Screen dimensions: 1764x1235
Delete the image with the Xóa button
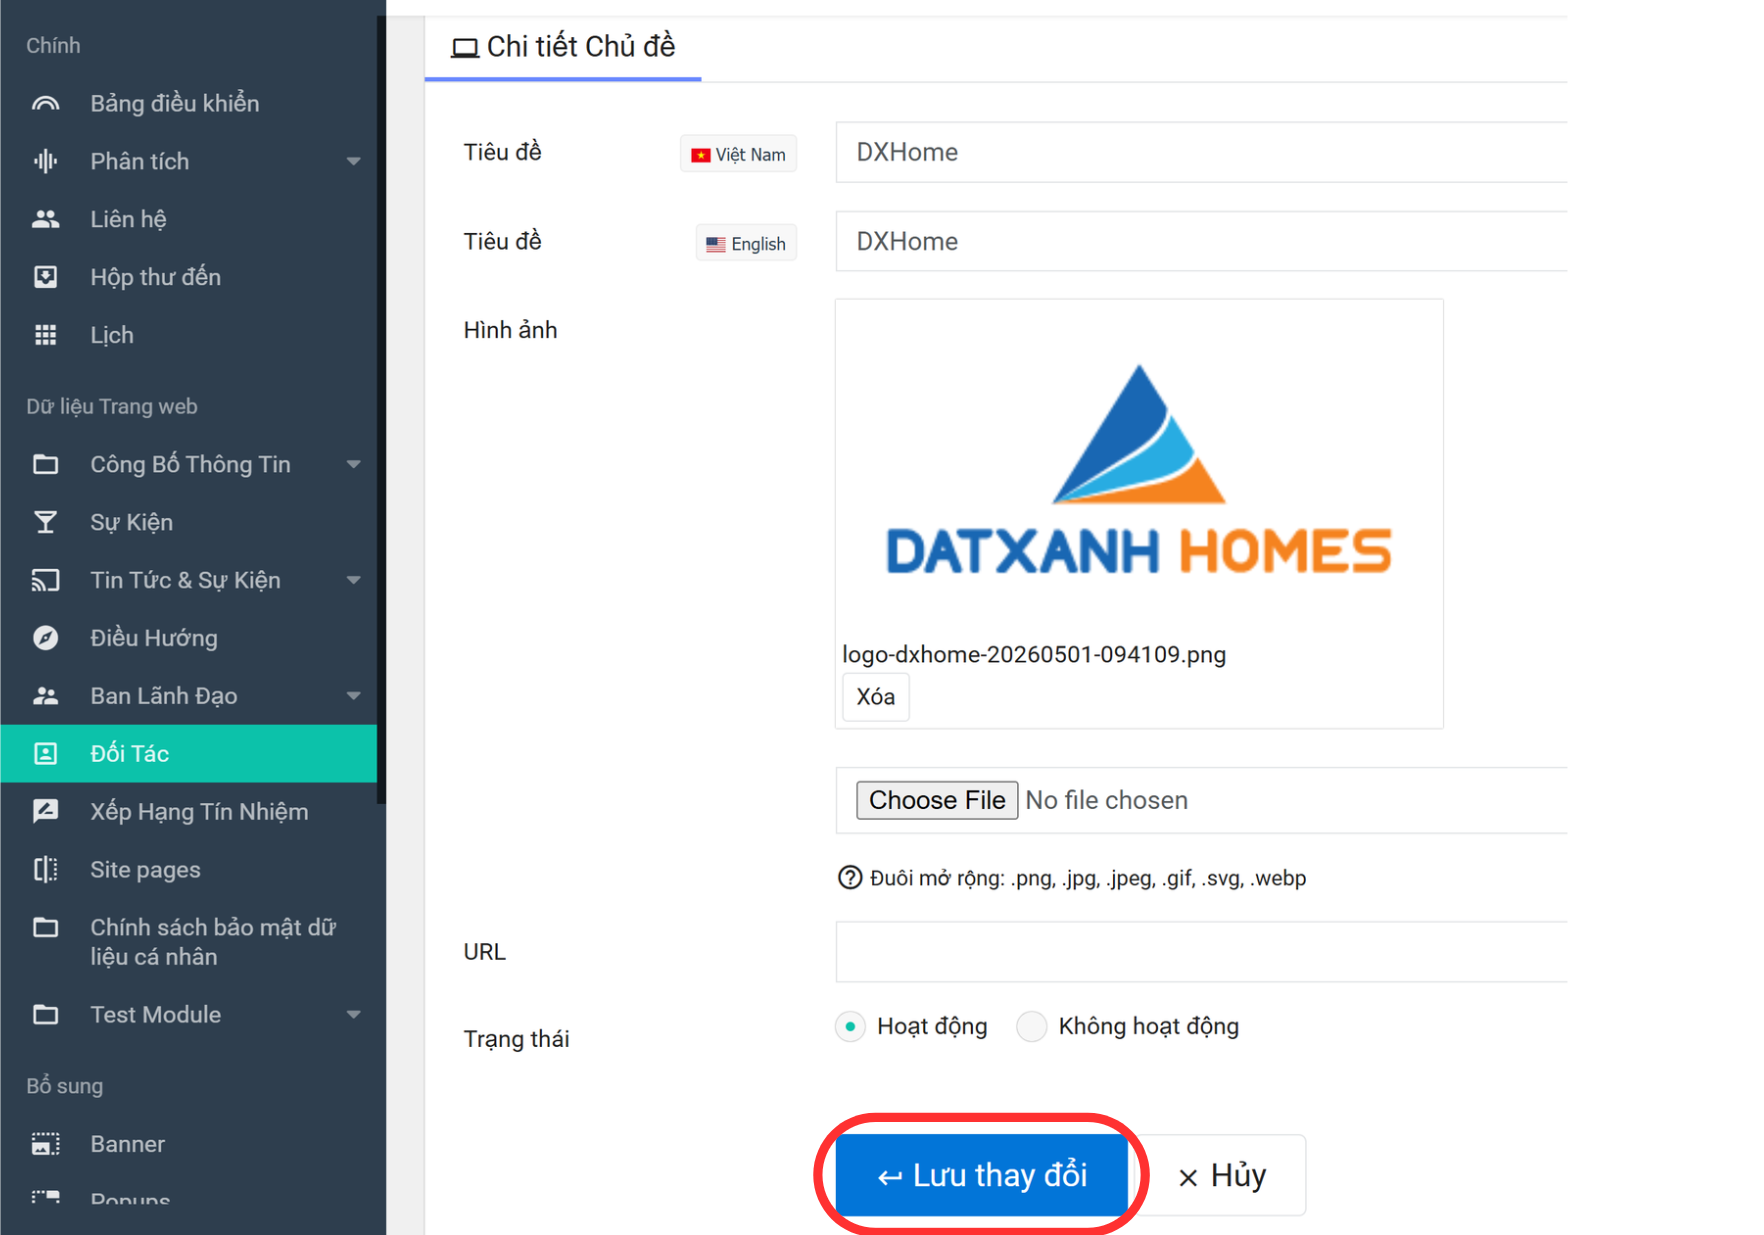[876, 697]
